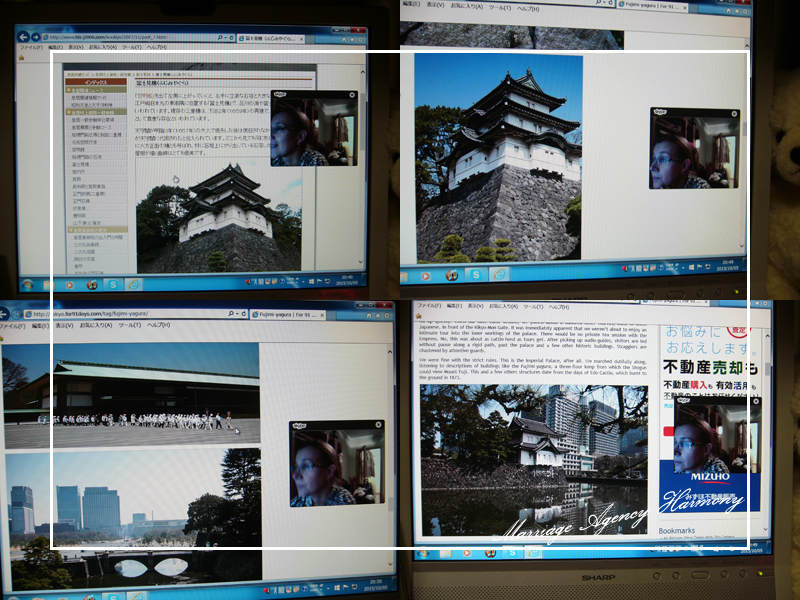Open Explorer folder on the taskbar showing 20:40
The image size is (800, 600).
coord(48,285)
